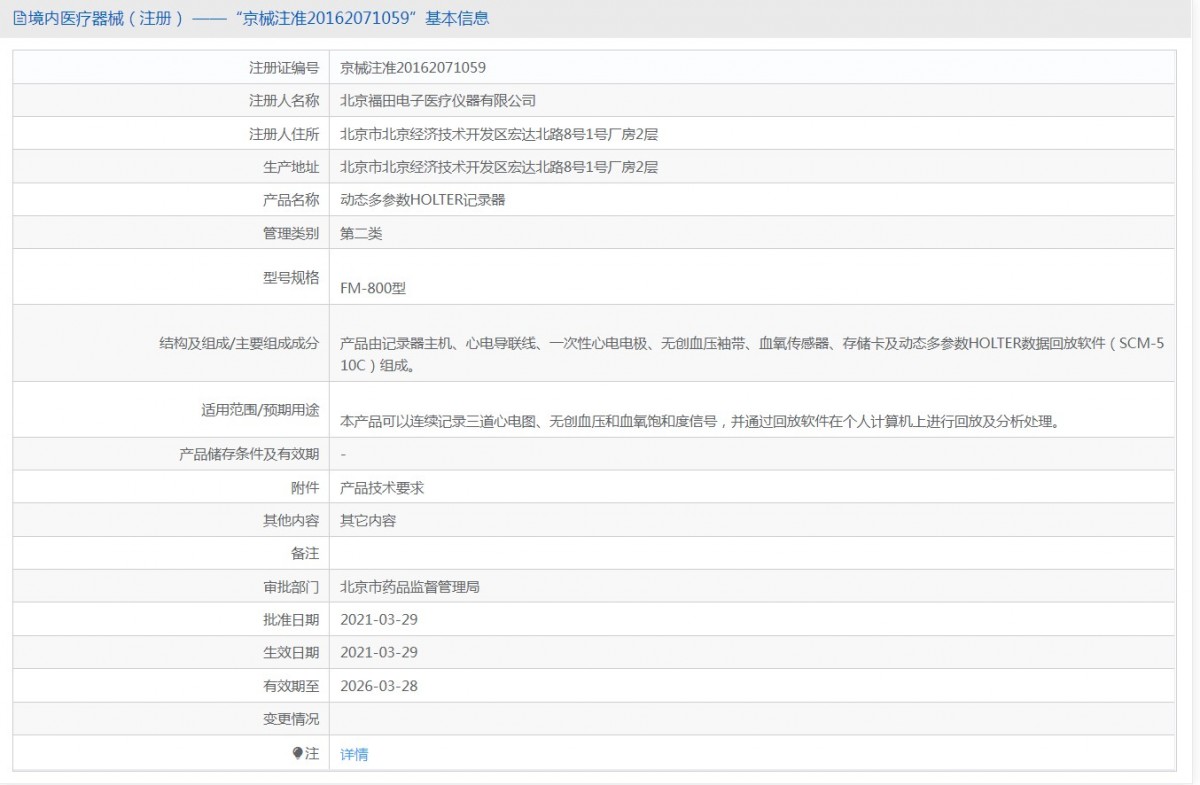Select product name 动态多参数HOLTER记录器
Image resolution: width=1200 pixels, height=785 pixels.
pos(423,200)
